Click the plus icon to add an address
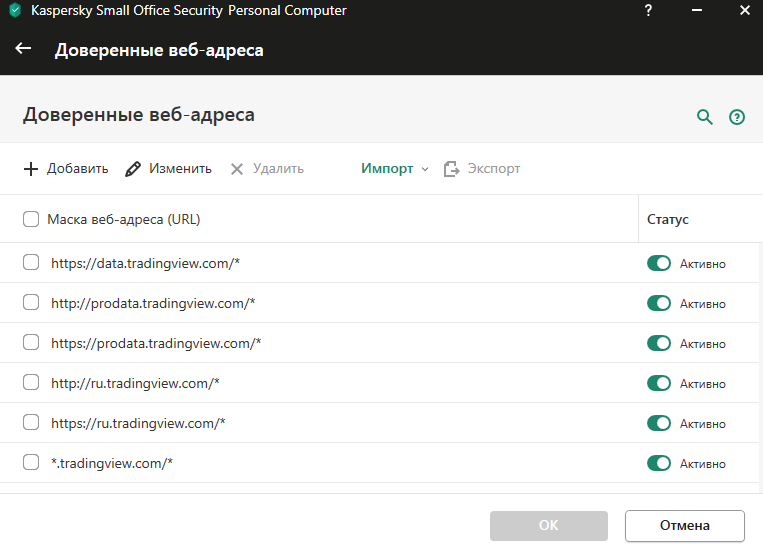Screen dimensions: 763x546 click(x=31, y=169)
